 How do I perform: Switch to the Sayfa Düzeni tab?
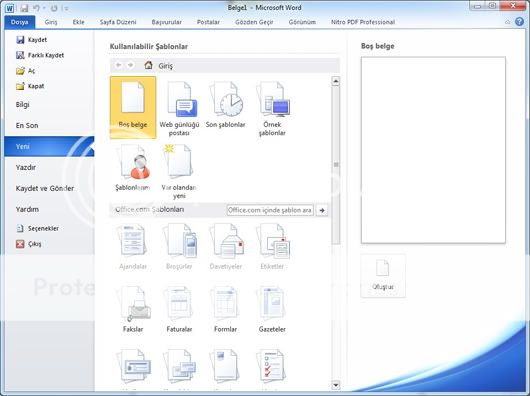click(118, 22)
